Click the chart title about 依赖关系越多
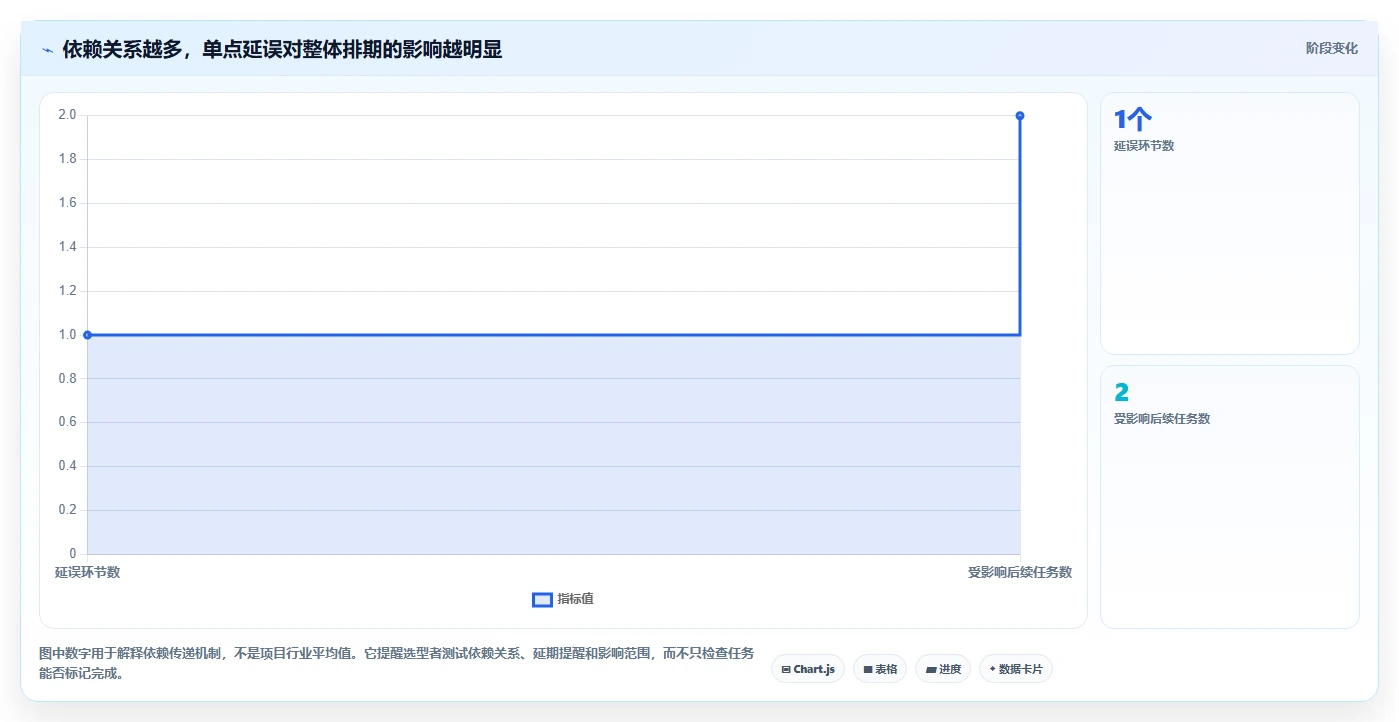Screen dimensions: 1399x722 click(x=282, y=49)
